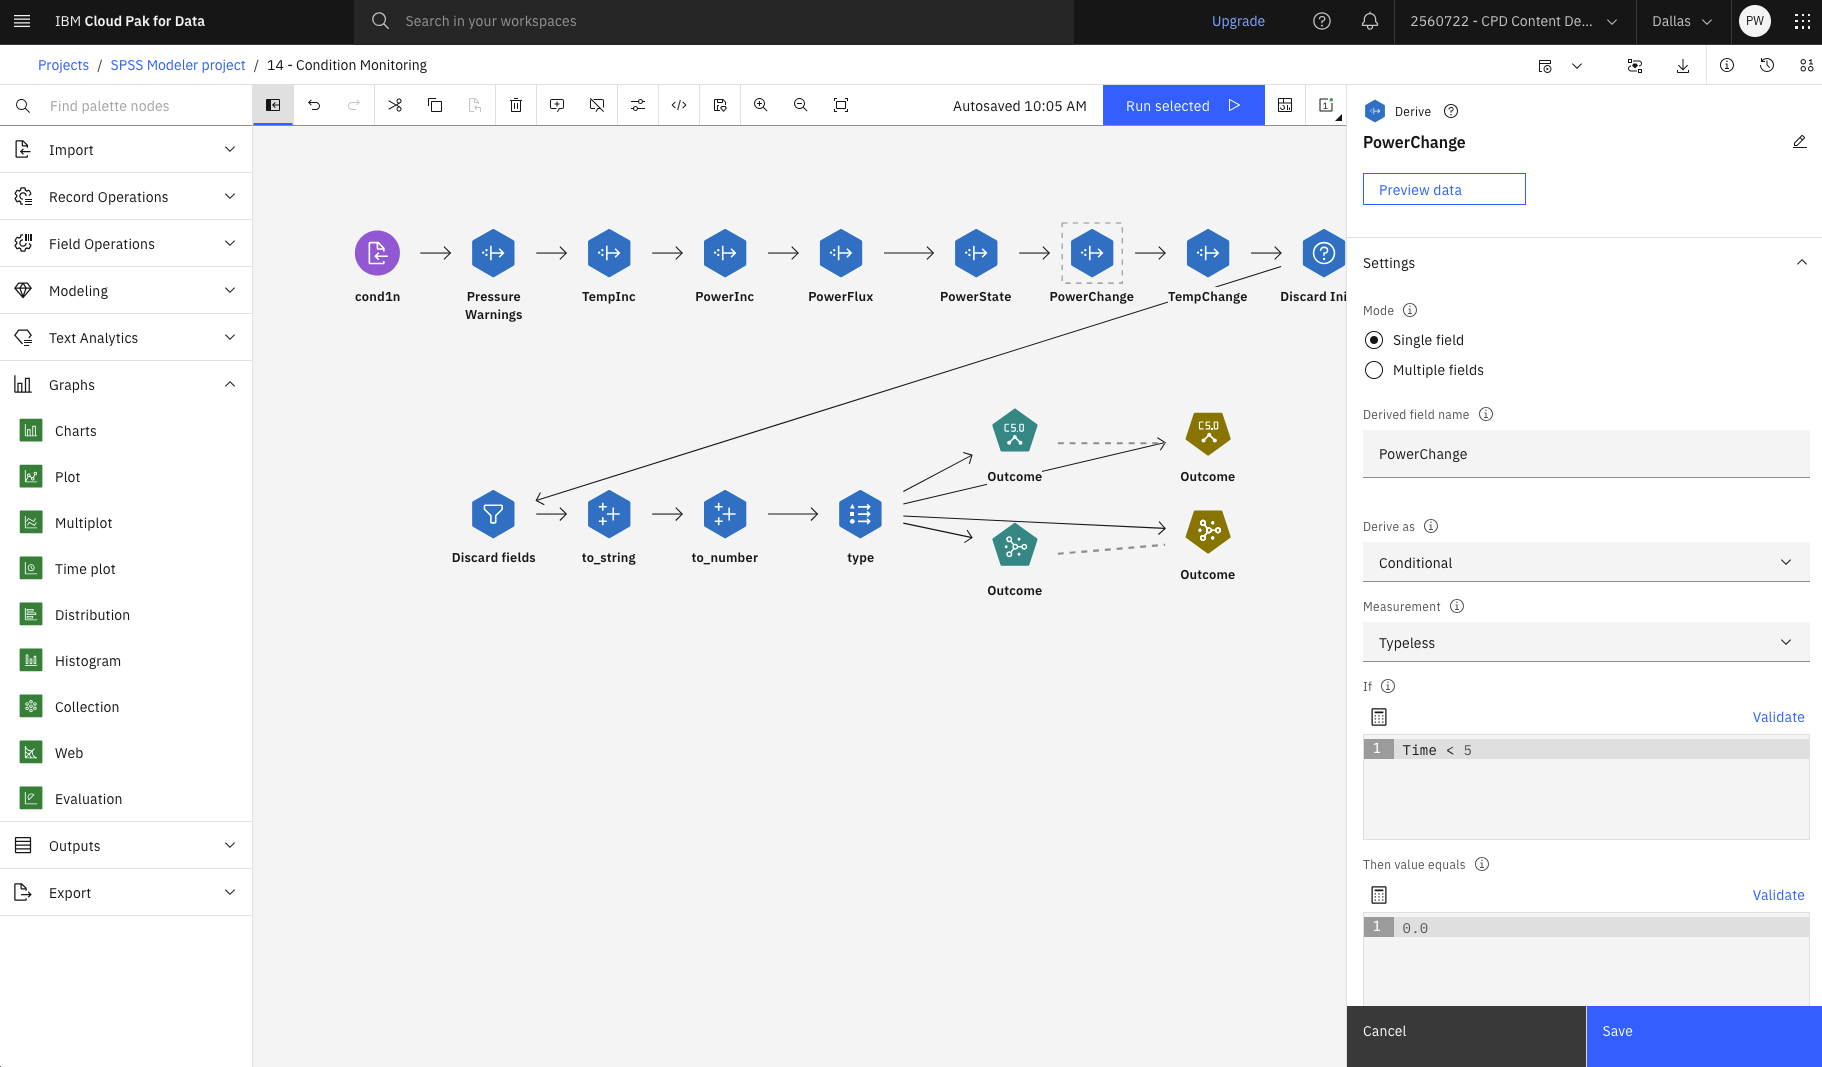The width and height of the screenshot is (1822, 1067).
Task: Click the fit to screen icon
Action: click(x=841, y=105)
